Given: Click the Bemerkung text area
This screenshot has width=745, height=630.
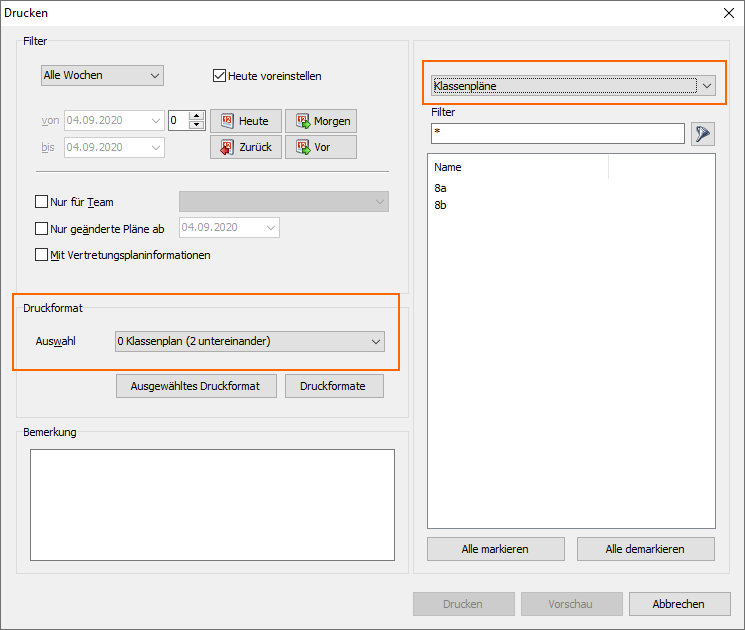Looking at the screenshot, I should click(212, 505).
